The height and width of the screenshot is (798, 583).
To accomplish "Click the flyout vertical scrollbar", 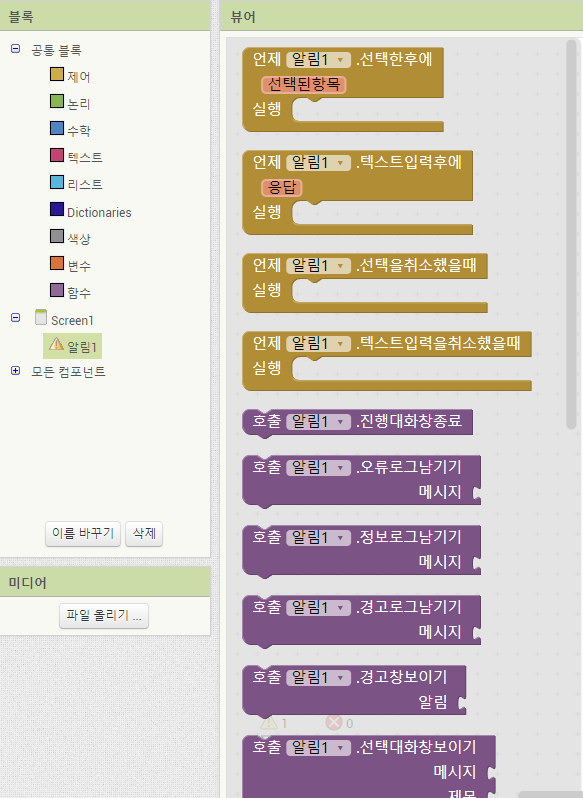I will tap(571, 234).
